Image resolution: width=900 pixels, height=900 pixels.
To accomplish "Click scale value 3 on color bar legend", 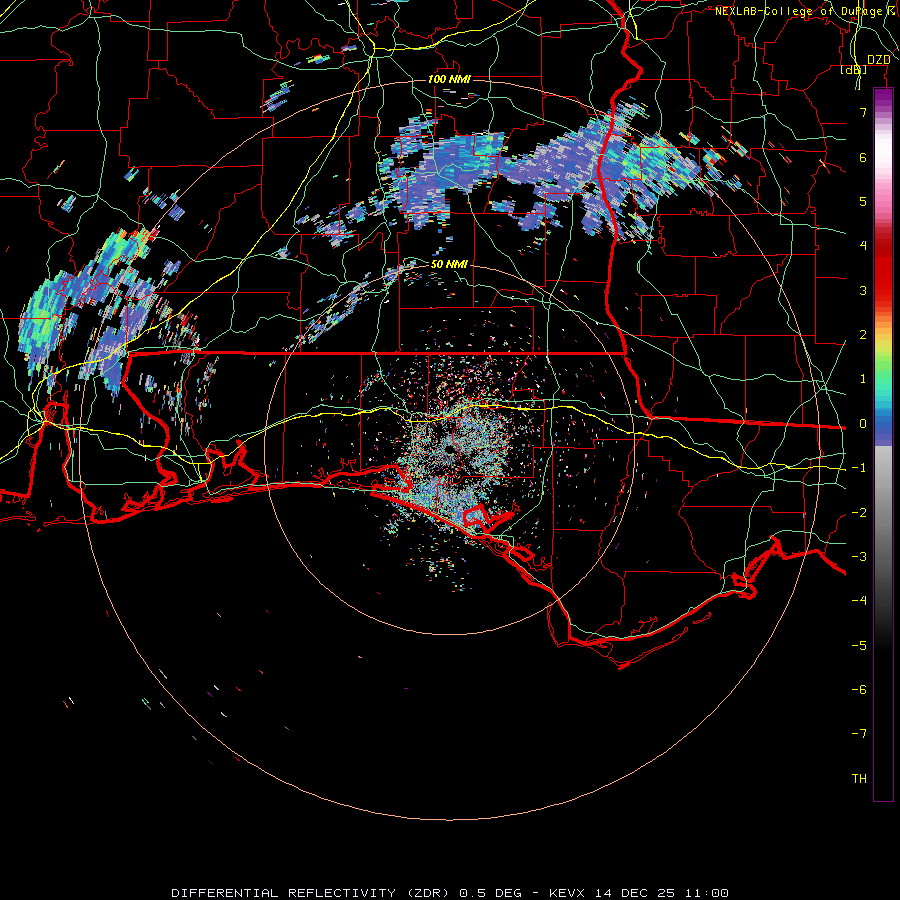I will (862, 290).
